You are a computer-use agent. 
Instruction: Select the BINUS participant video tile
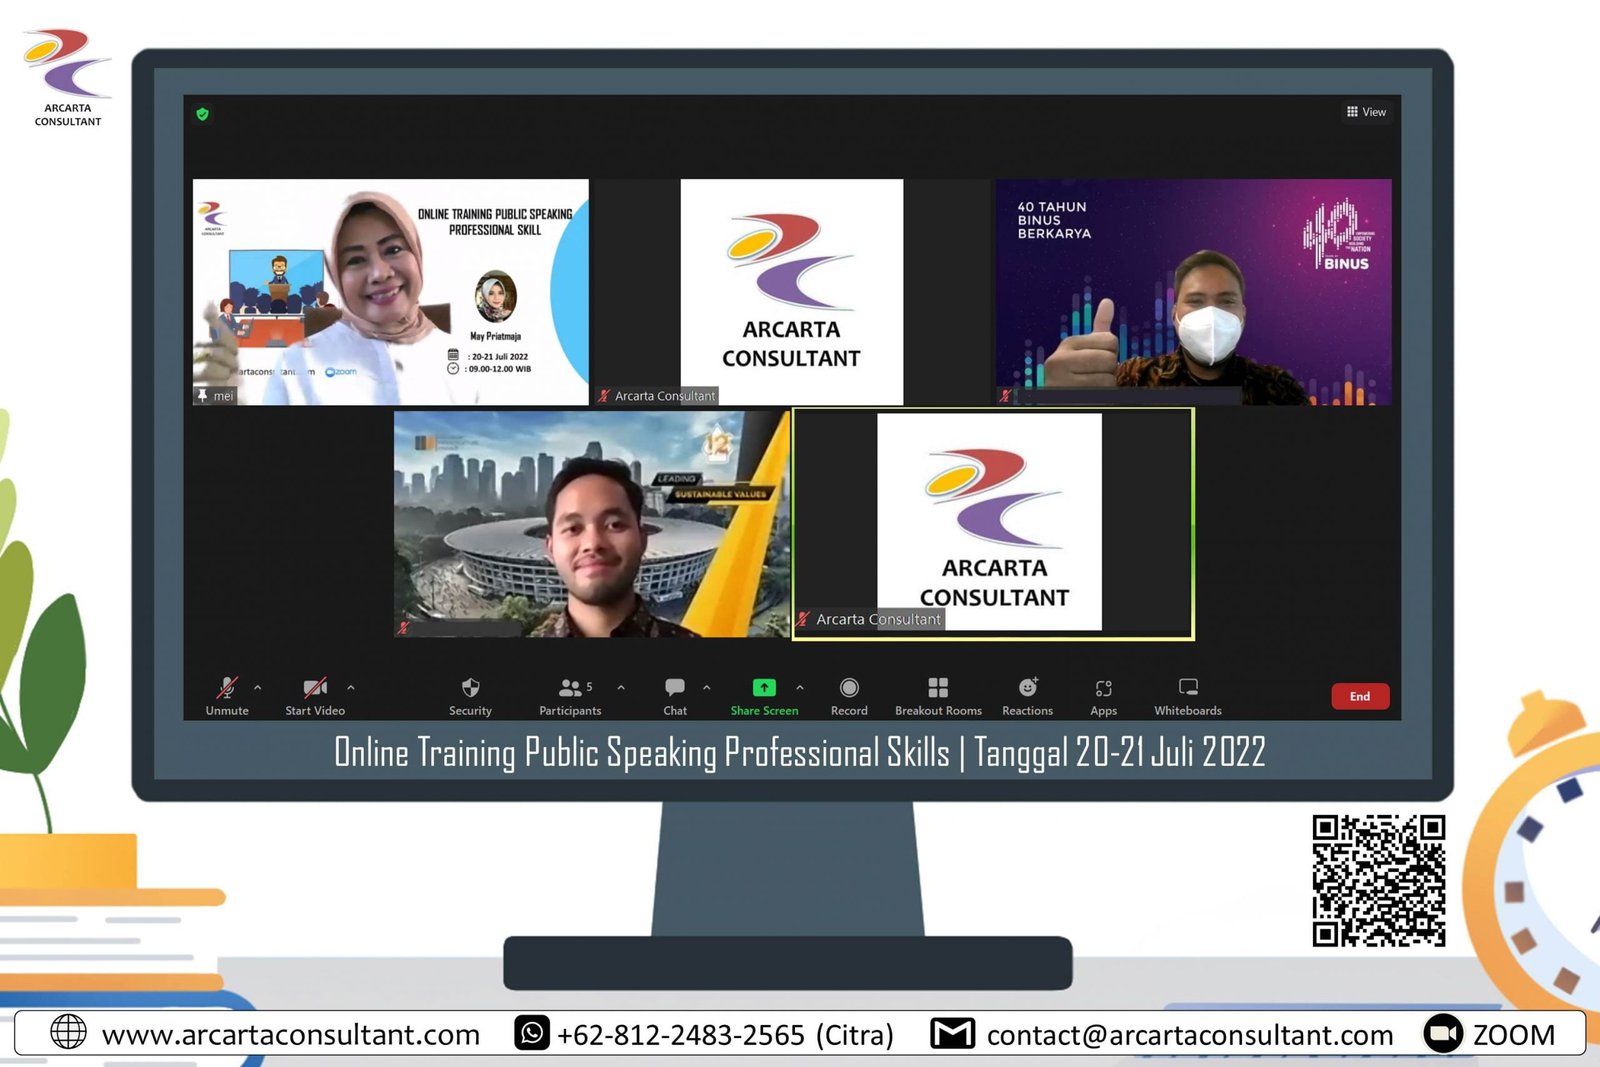pos(1193,291)
